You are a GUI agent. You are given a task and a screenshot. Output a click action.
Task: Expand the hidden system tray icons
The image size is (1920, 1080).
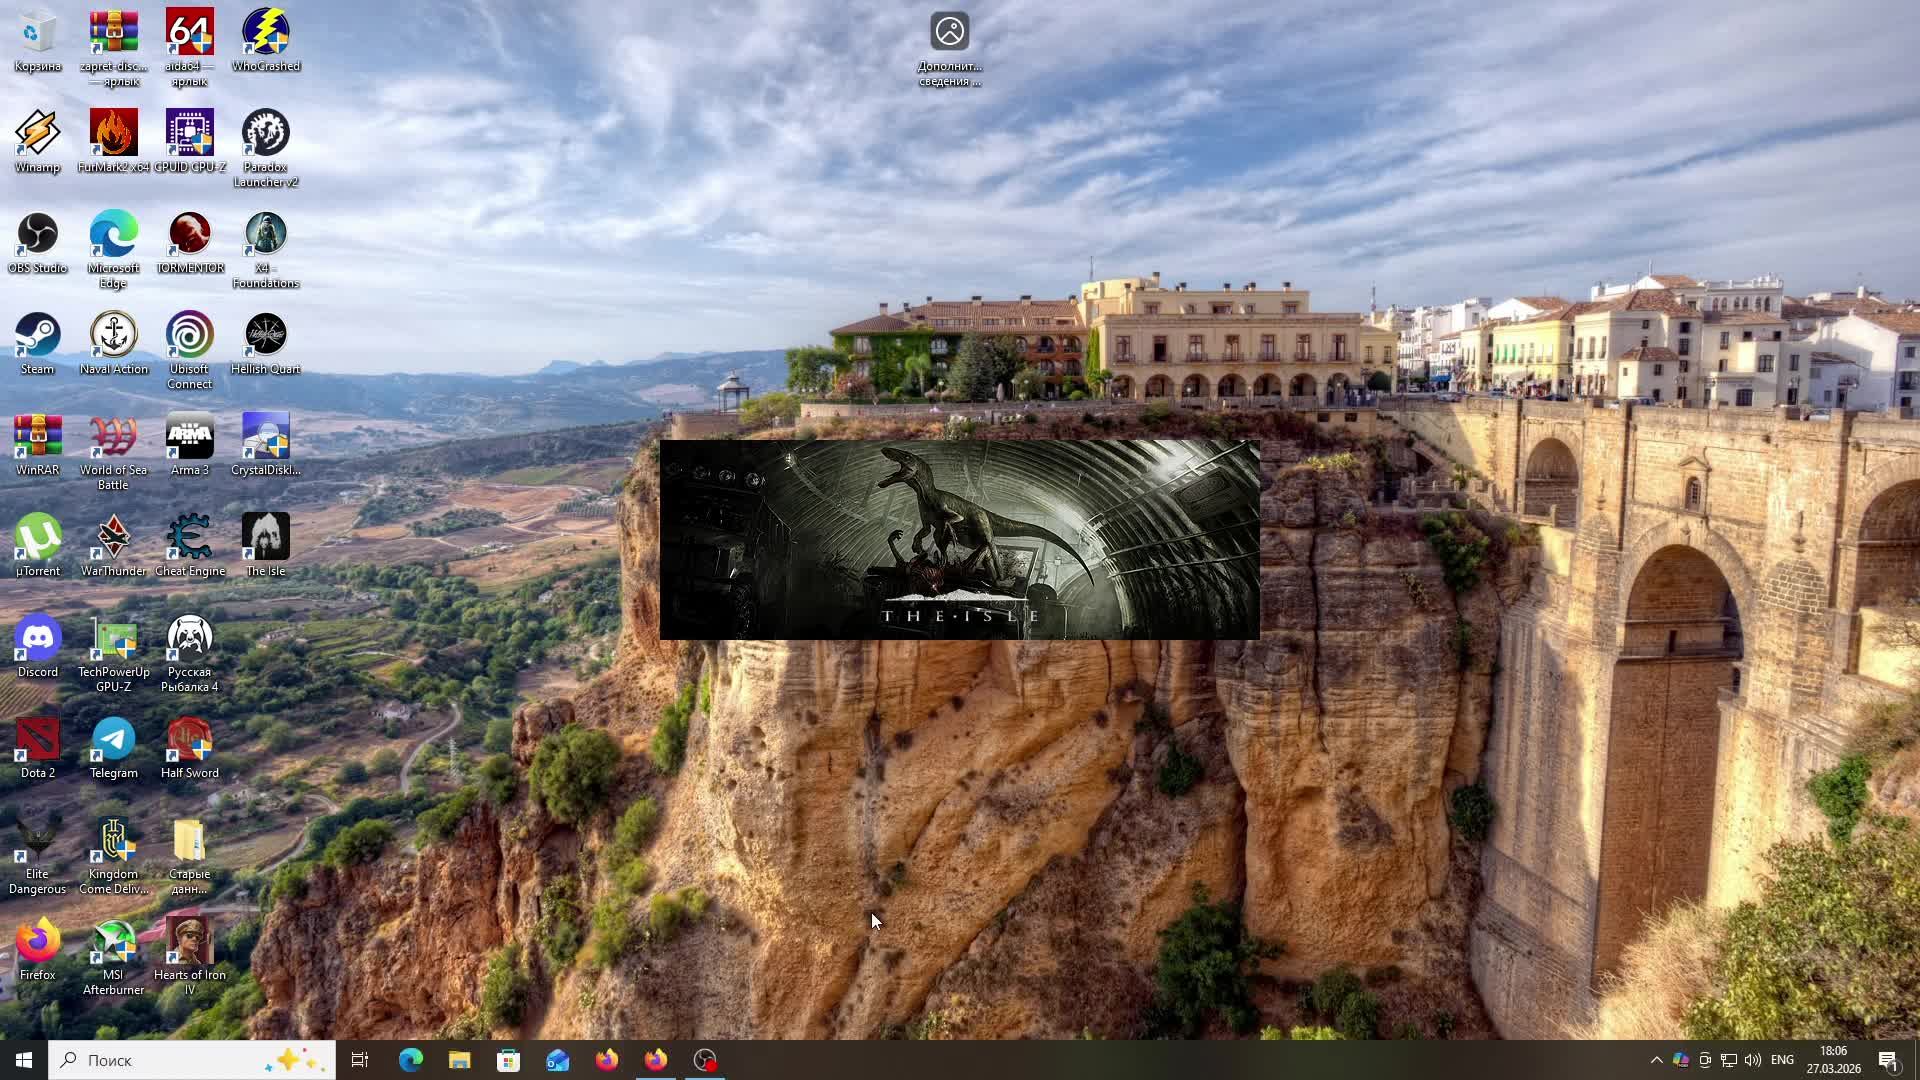[x=1656, y=1060]
